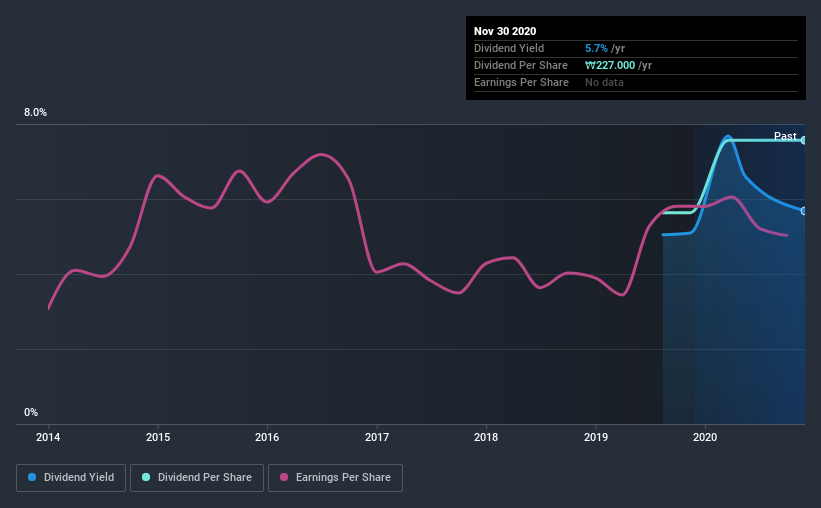This screenshot has height=508, width=821.
Task: Click the teal Dividend Per Share legend dot
Action: (x=146, y=477)
